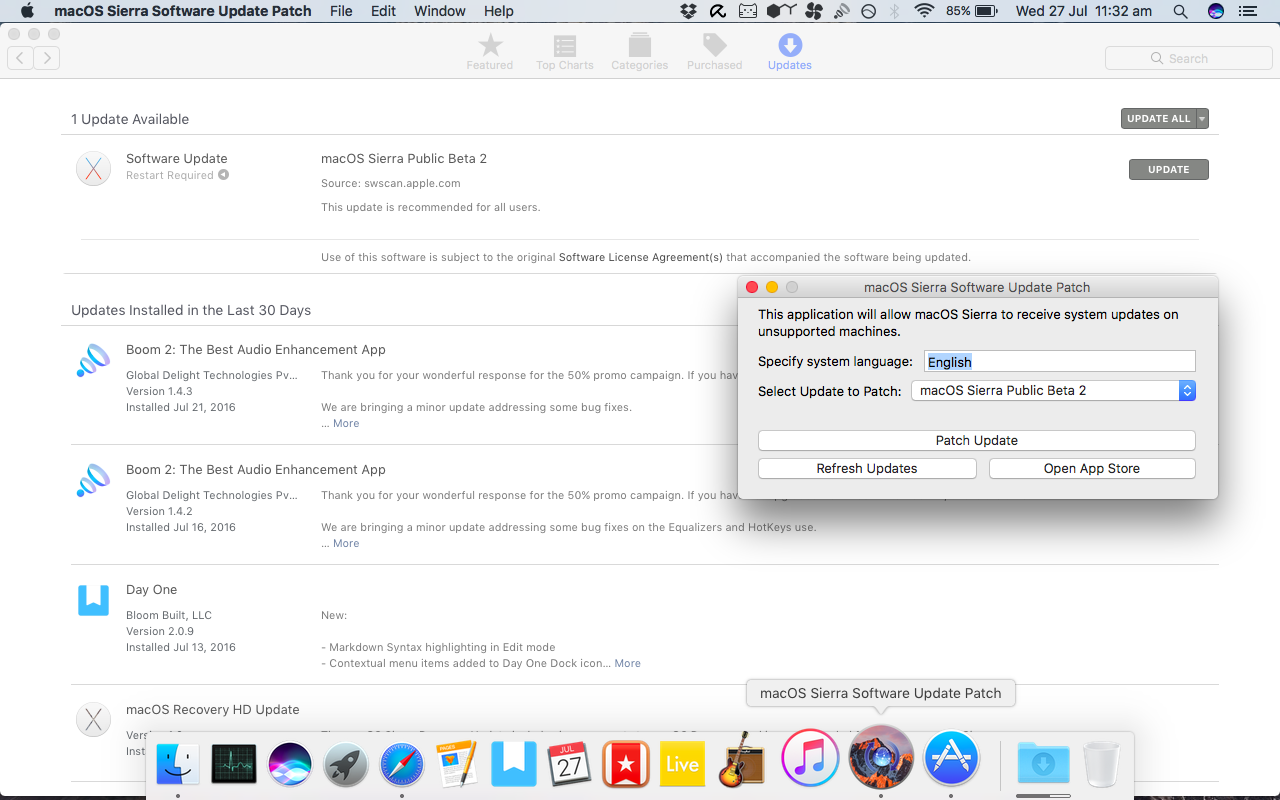1280x800 pixels.
Task: Click UPDATE for macOS Sierra Public Beta 2
Action: pyautogui.click(x=1168, y=169)
